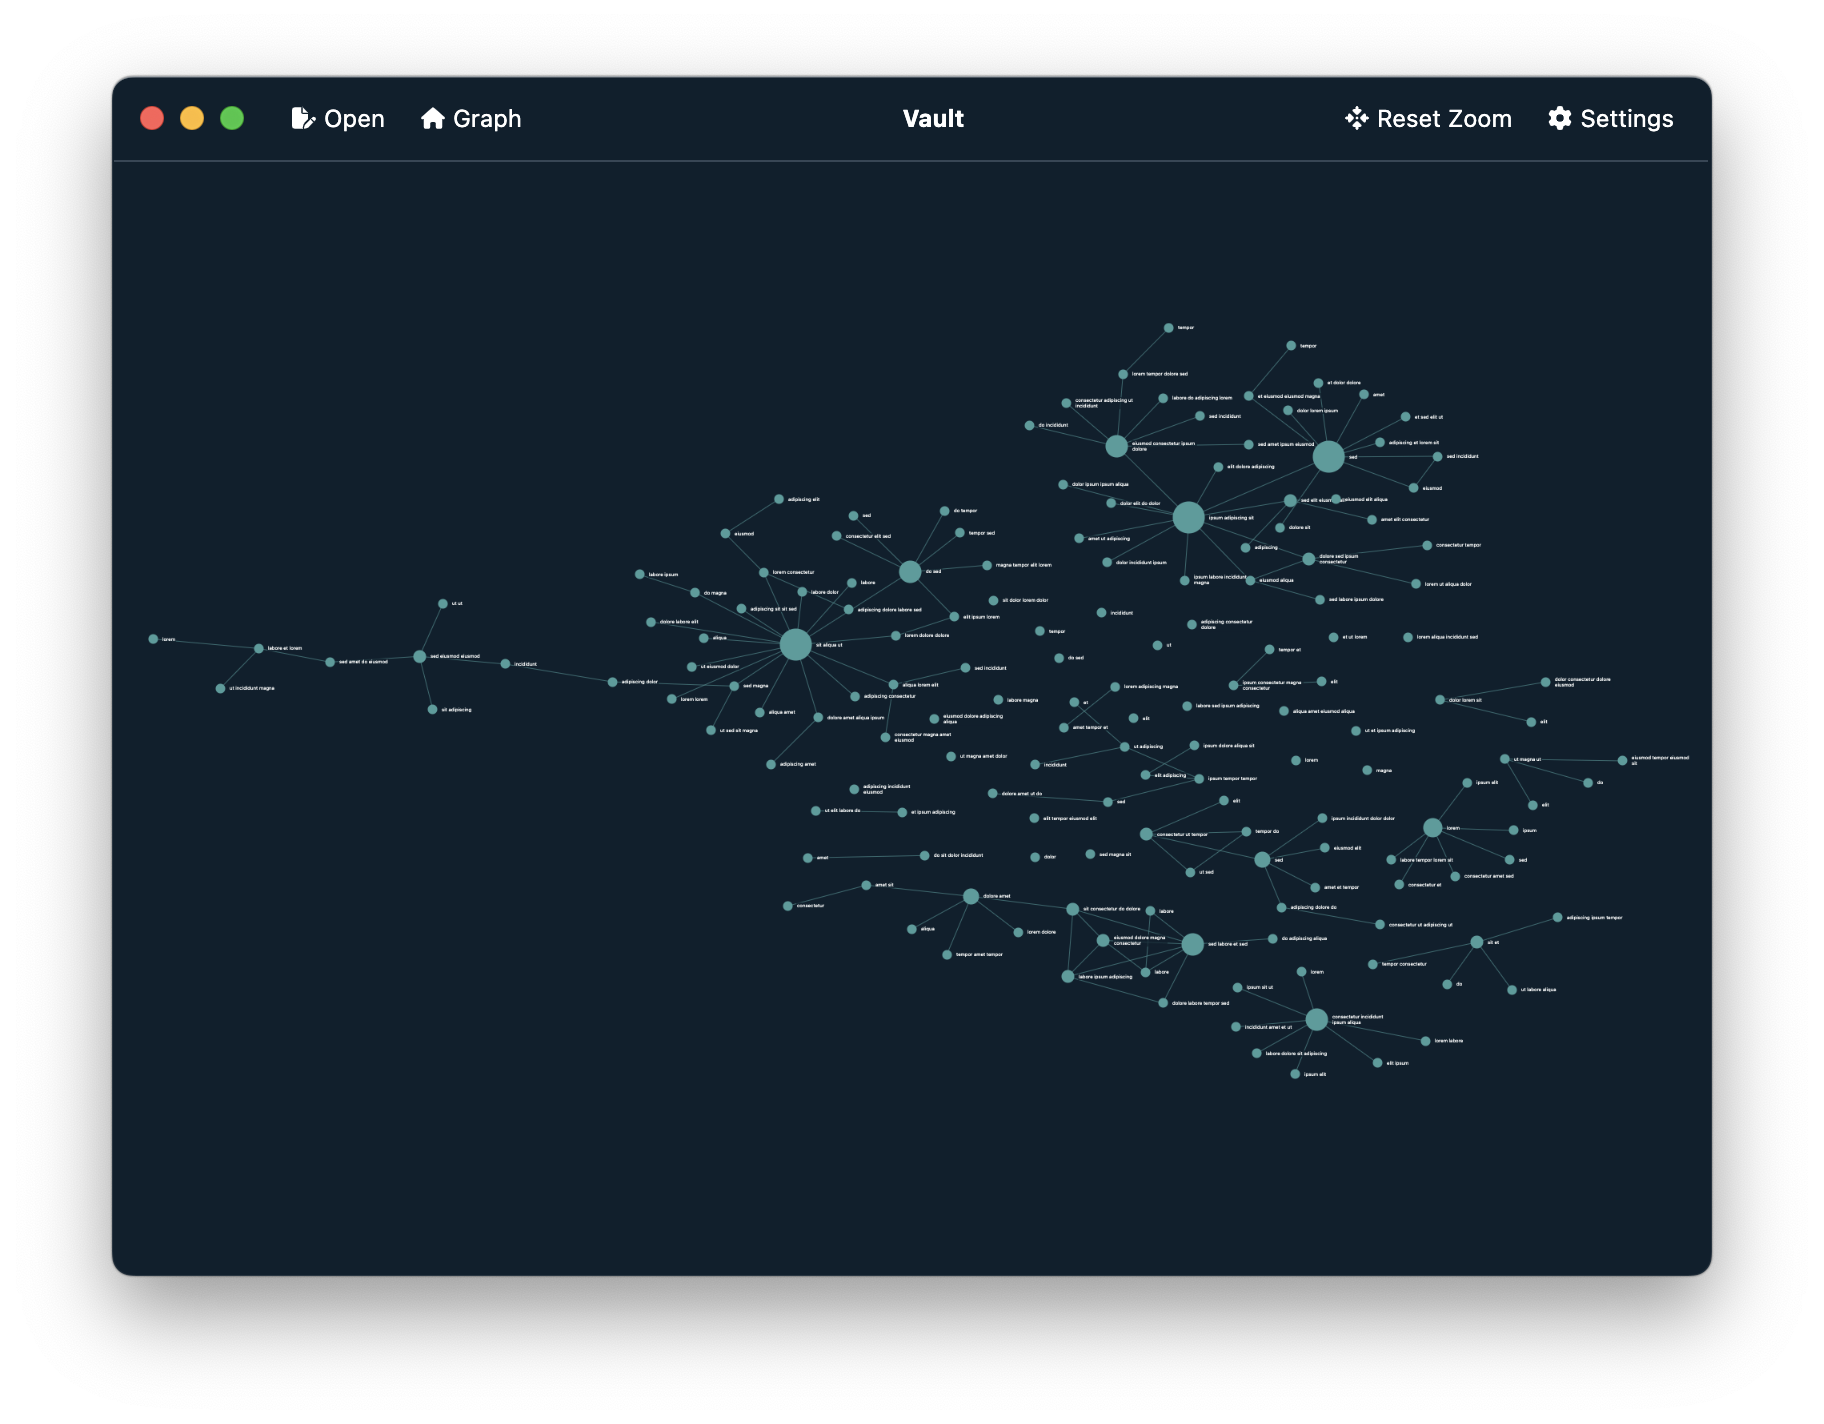Click the Open file button
Image resolution: width=1824 pixels, height=1424 pixels.
coord(338,119)
